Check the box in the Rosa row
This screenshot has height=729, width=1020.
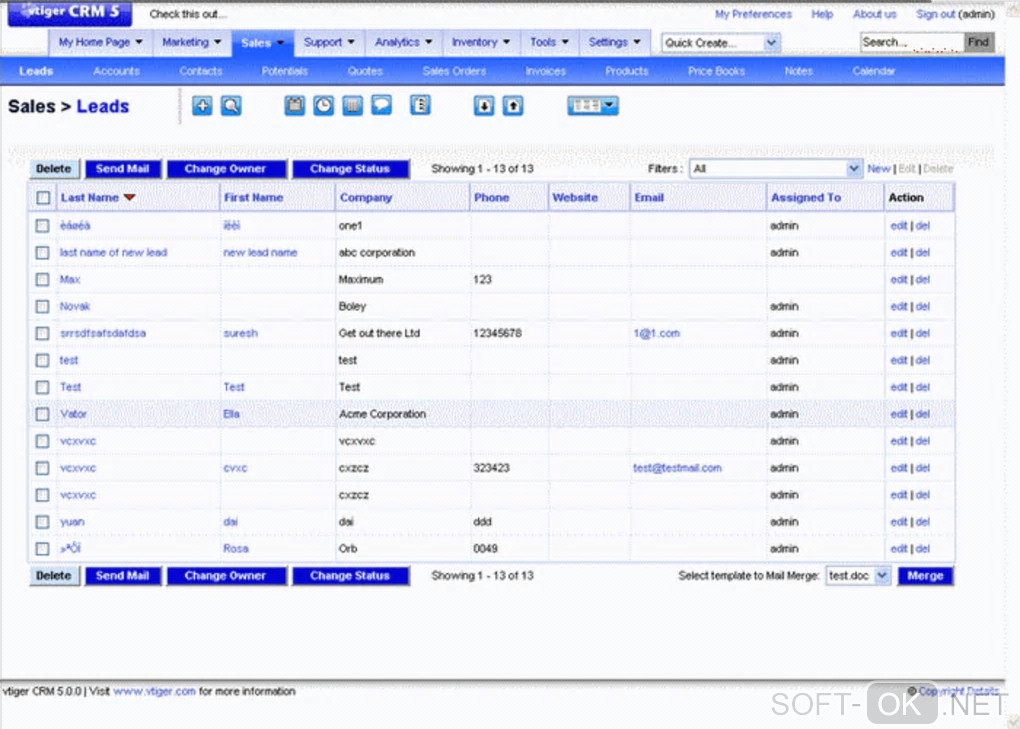[42, 549]
